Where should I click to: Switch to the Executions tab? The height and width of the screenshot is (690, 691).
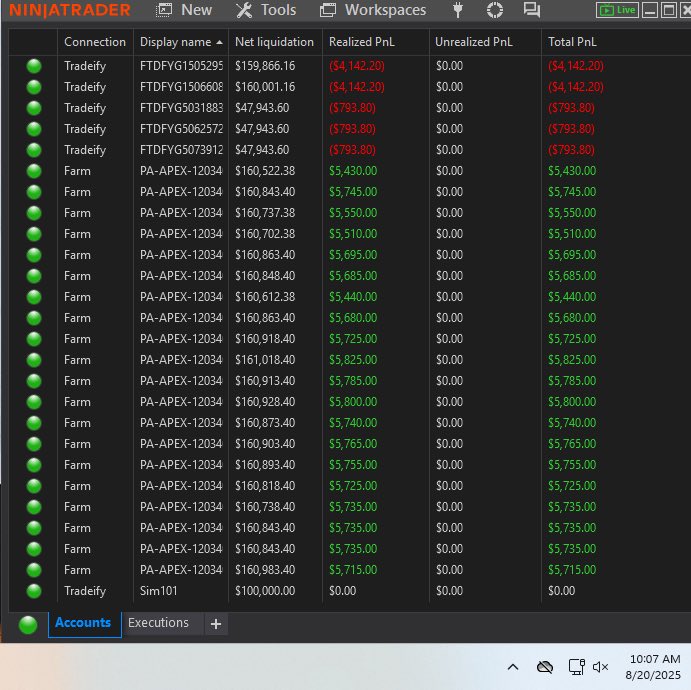[x=158, y=623]
